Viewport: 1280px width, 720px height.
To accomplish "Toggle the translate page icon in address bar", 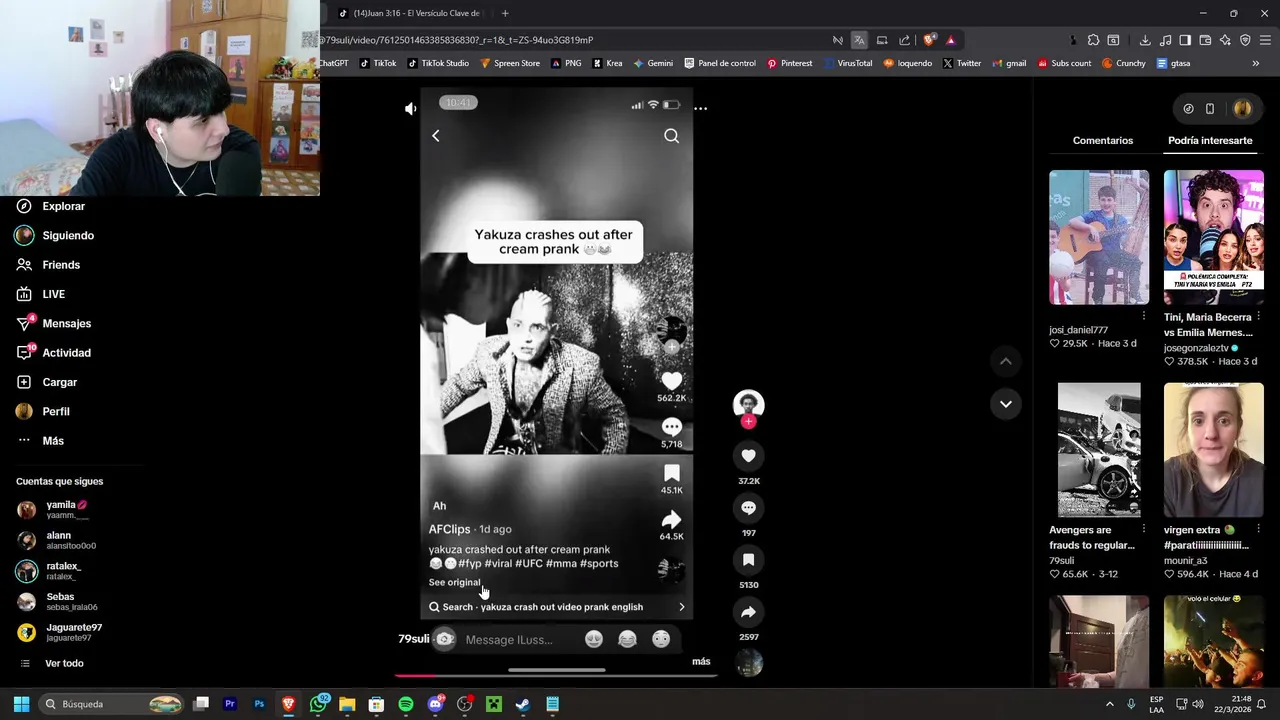I will click(859, 40).
